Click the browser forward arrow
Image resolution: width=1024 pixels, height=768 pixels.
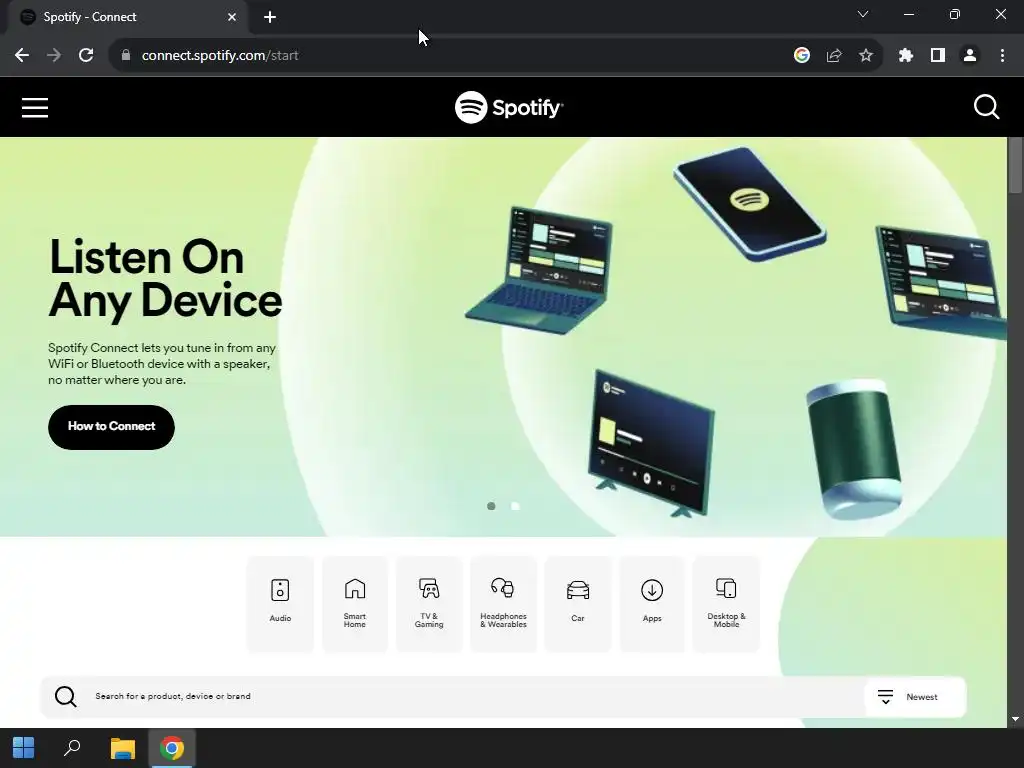click(x=54, y=56)
